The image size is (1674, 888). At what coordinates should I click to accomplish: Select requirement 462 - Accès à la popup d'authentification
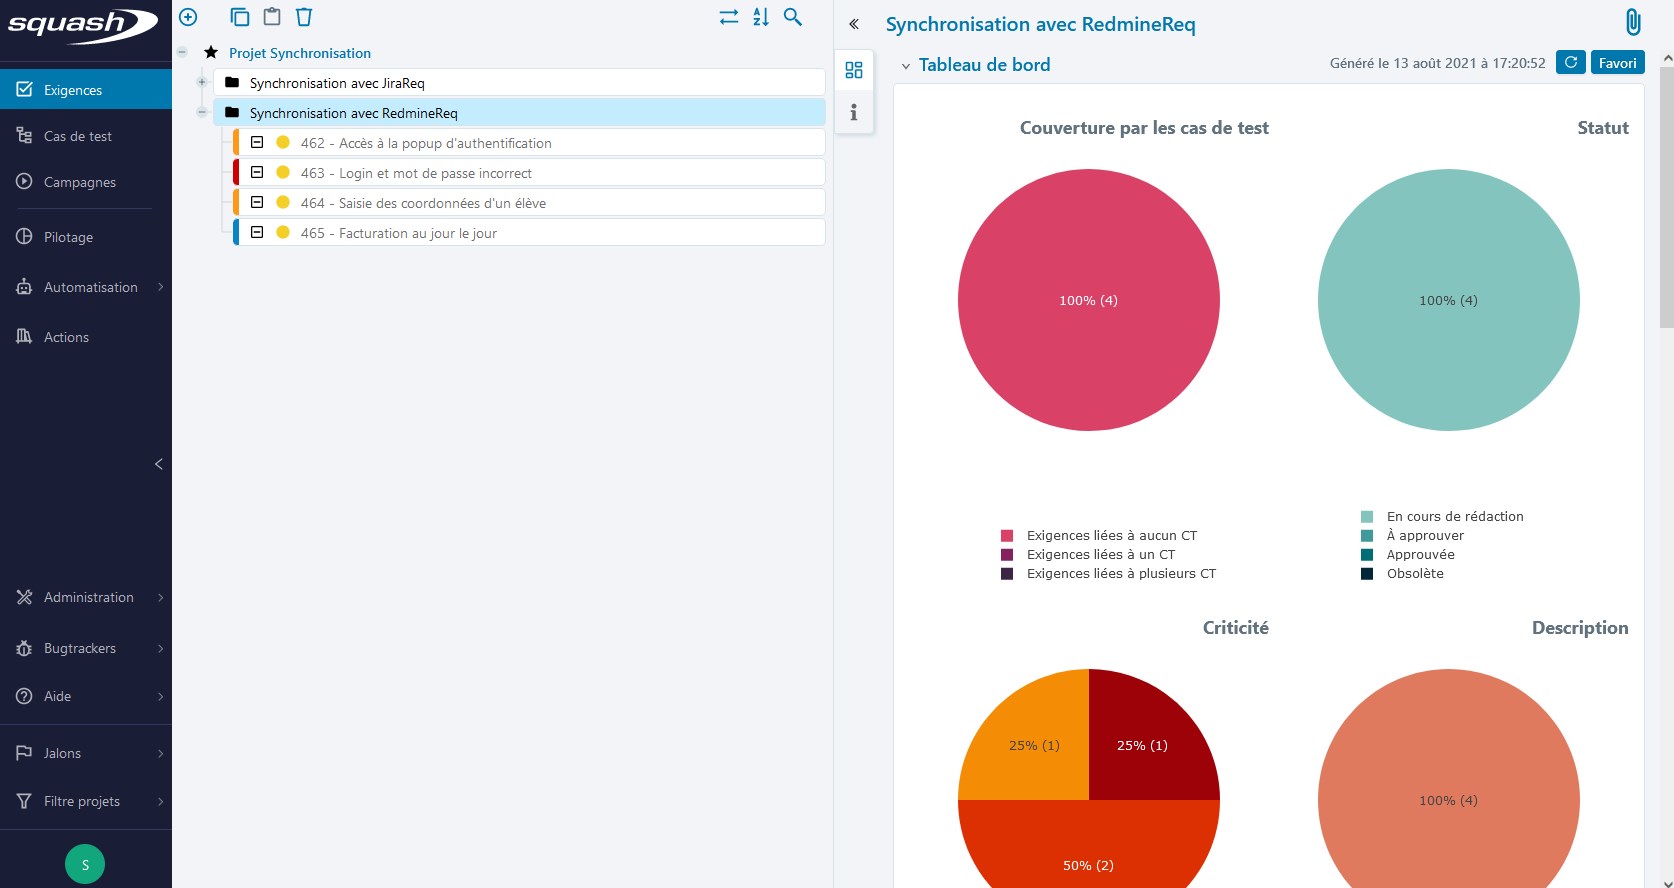coord(529,142)
